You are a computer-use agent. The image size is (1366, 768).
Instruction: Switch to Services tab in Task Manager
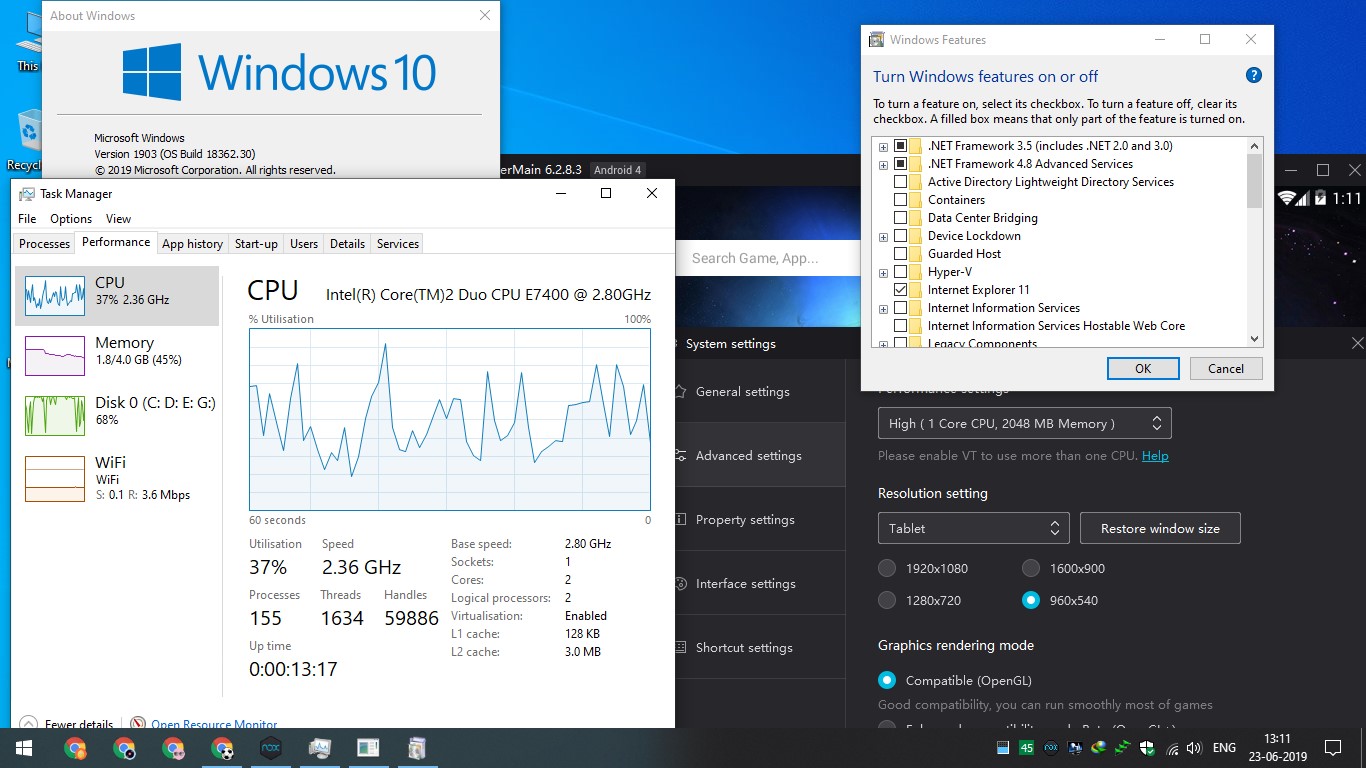398,243
